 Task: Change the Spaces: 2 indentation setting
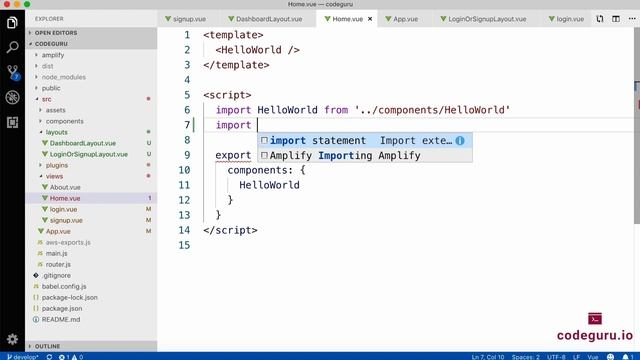(x=525, y=357)
